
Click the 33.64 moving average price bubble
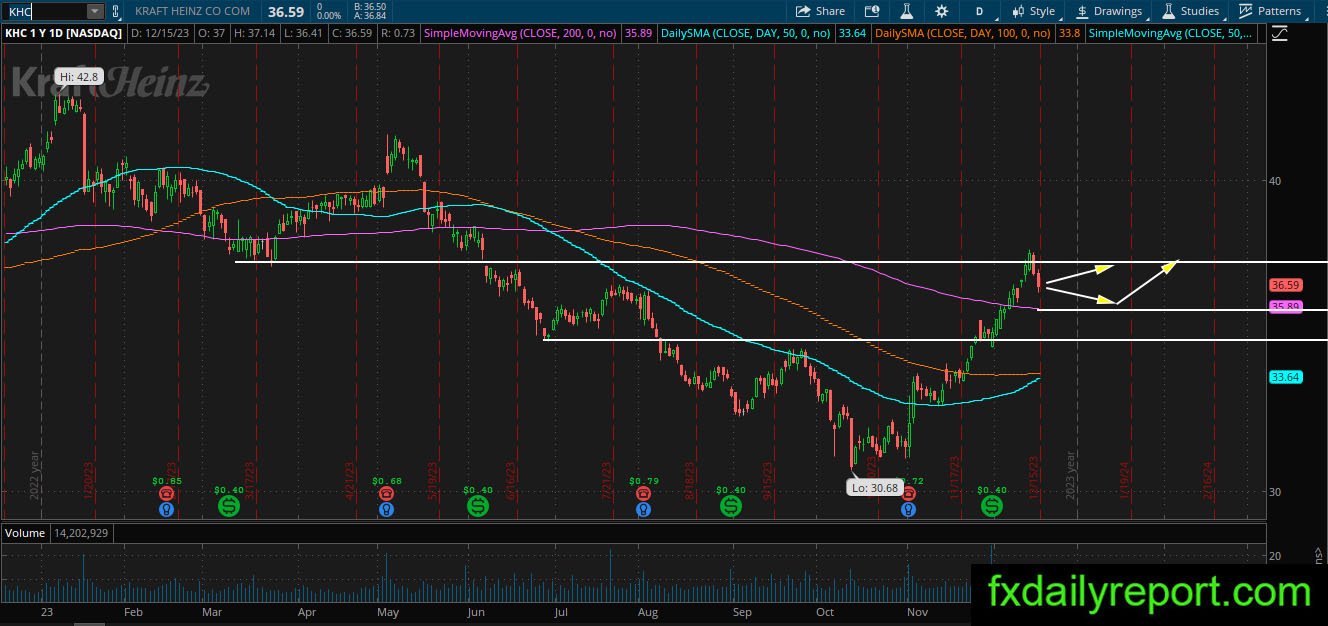[1284, 377]
